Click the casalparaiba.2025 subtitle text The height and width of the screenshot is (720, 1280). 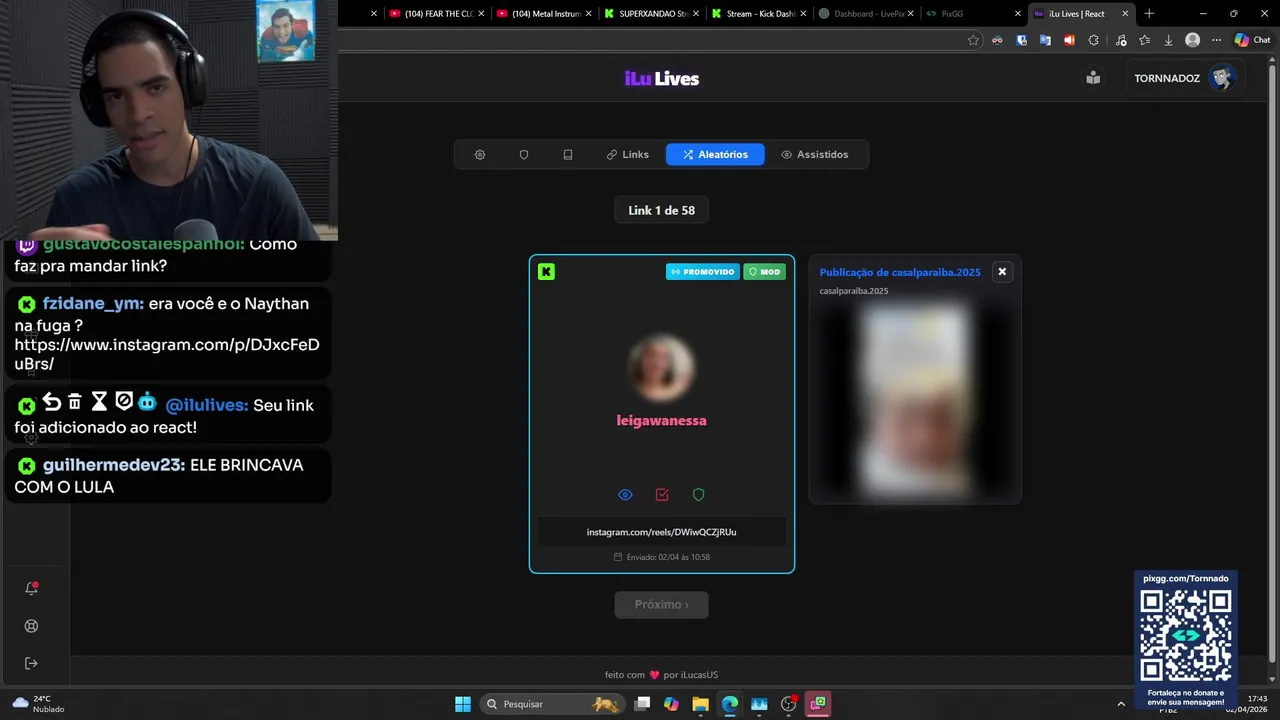coord(854,291)
